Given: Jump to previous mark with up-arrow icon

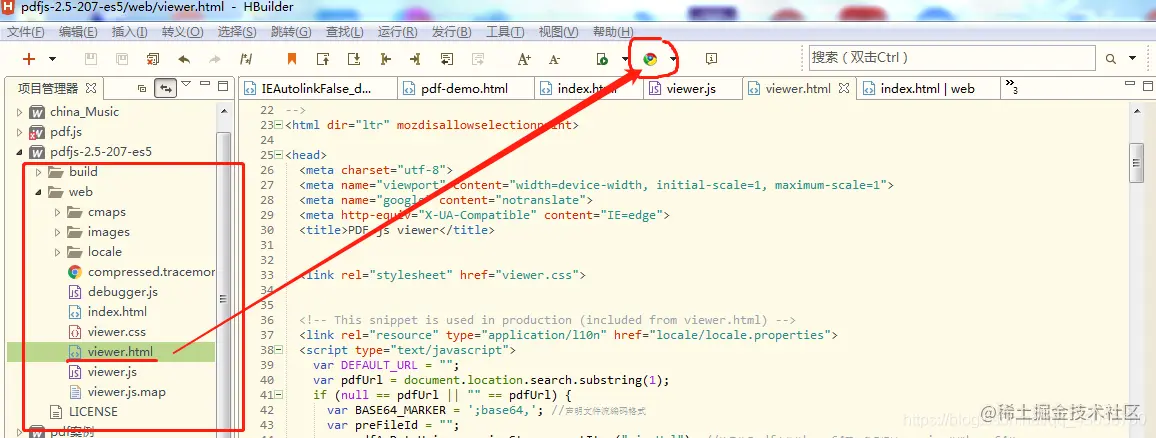Looking at the screenshot, I should 322,59.
